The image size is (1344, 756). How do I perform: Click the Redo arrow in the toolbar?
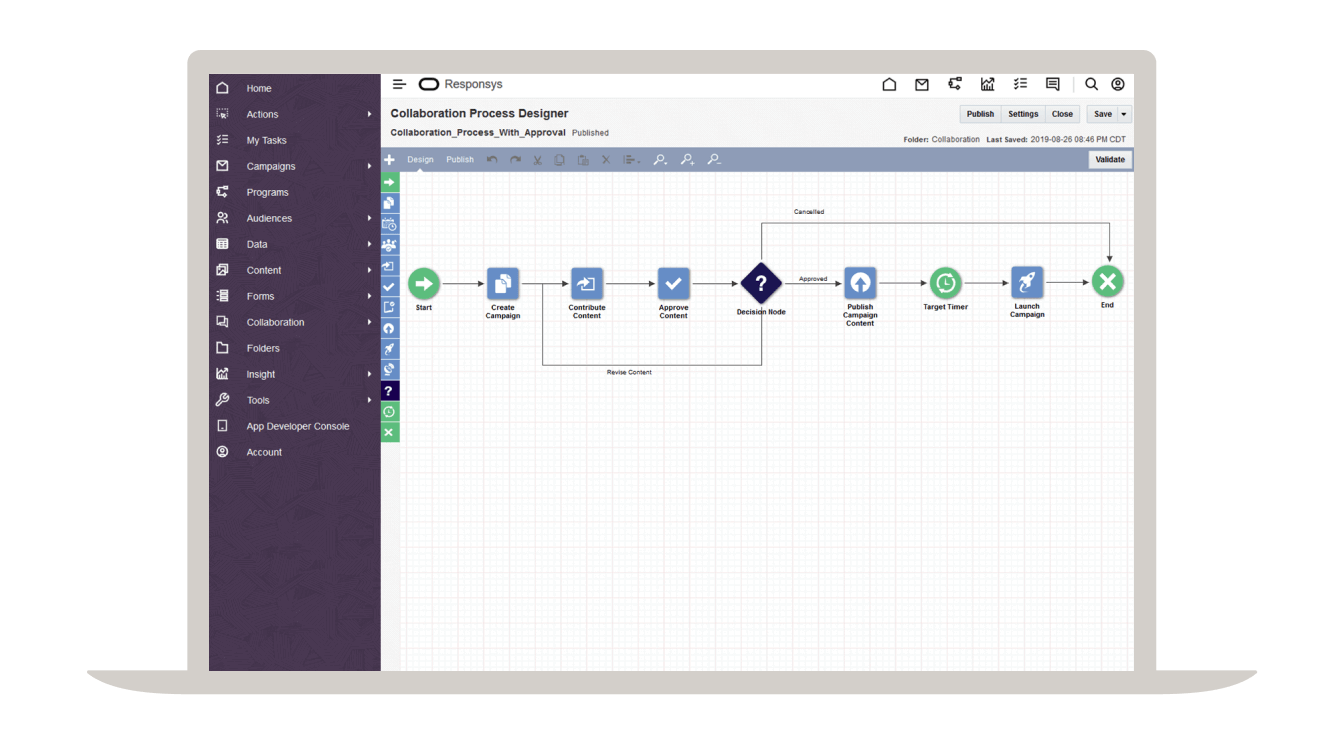(515, 160)
